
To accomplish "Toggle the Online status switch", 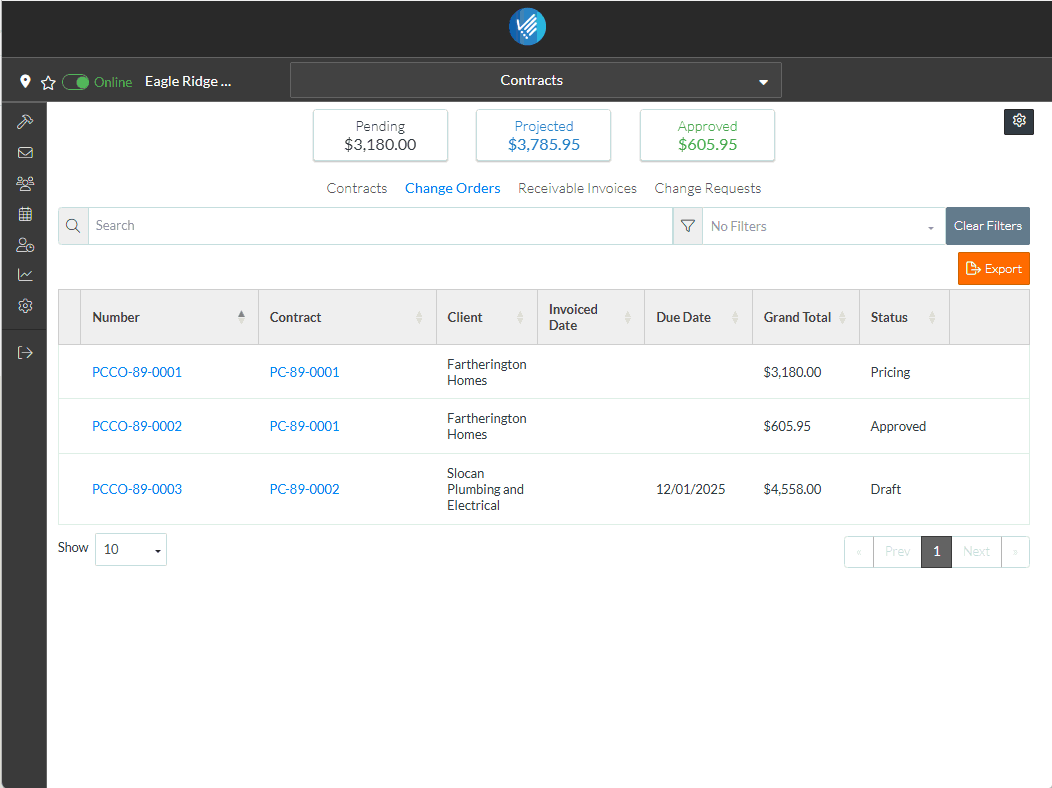I will click(x=76, y=82).
